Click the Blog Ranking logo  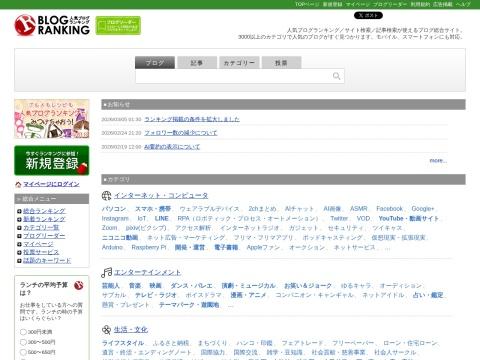coord(52,25)
